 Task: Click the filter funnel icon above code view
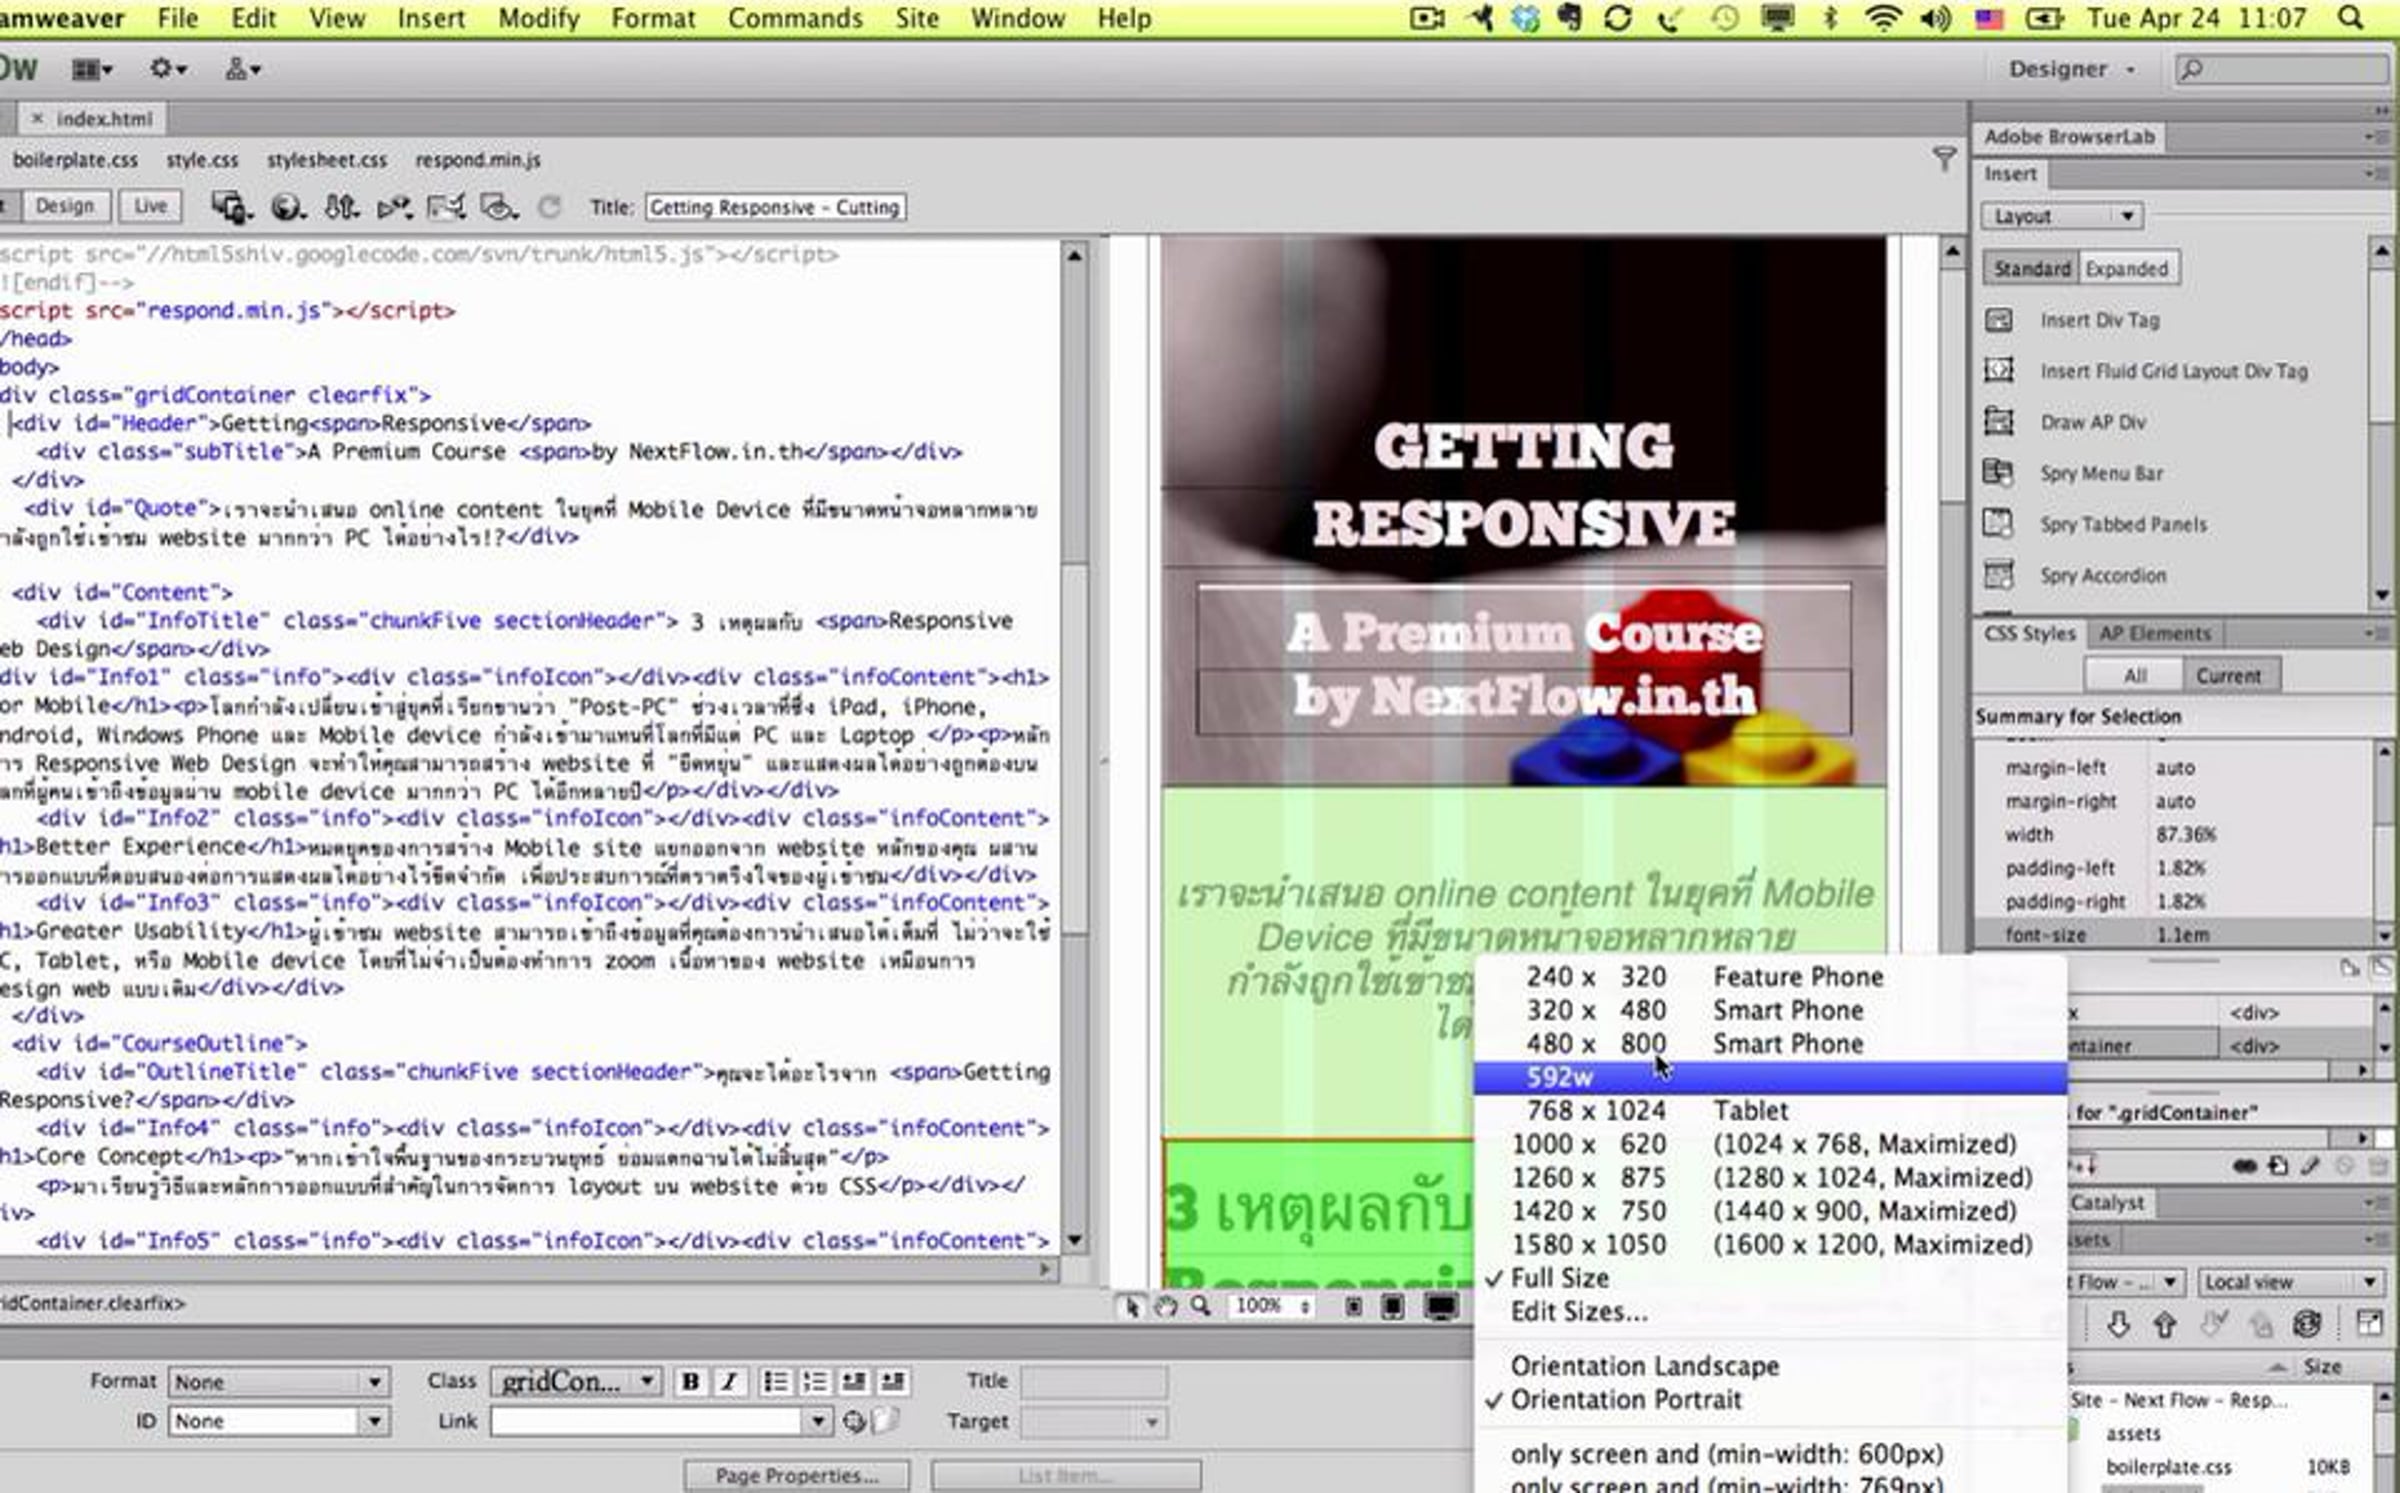1944,158
